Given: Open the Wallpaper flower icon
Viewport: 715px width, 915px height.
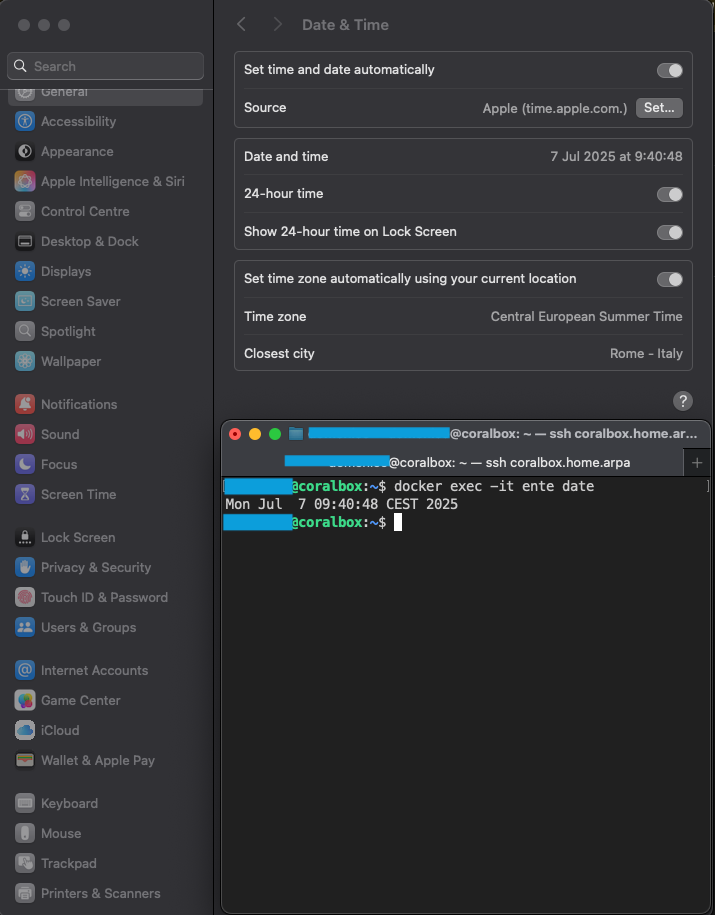Looking at the screenshot, I should pyautogui.click(x=25, y=361).
